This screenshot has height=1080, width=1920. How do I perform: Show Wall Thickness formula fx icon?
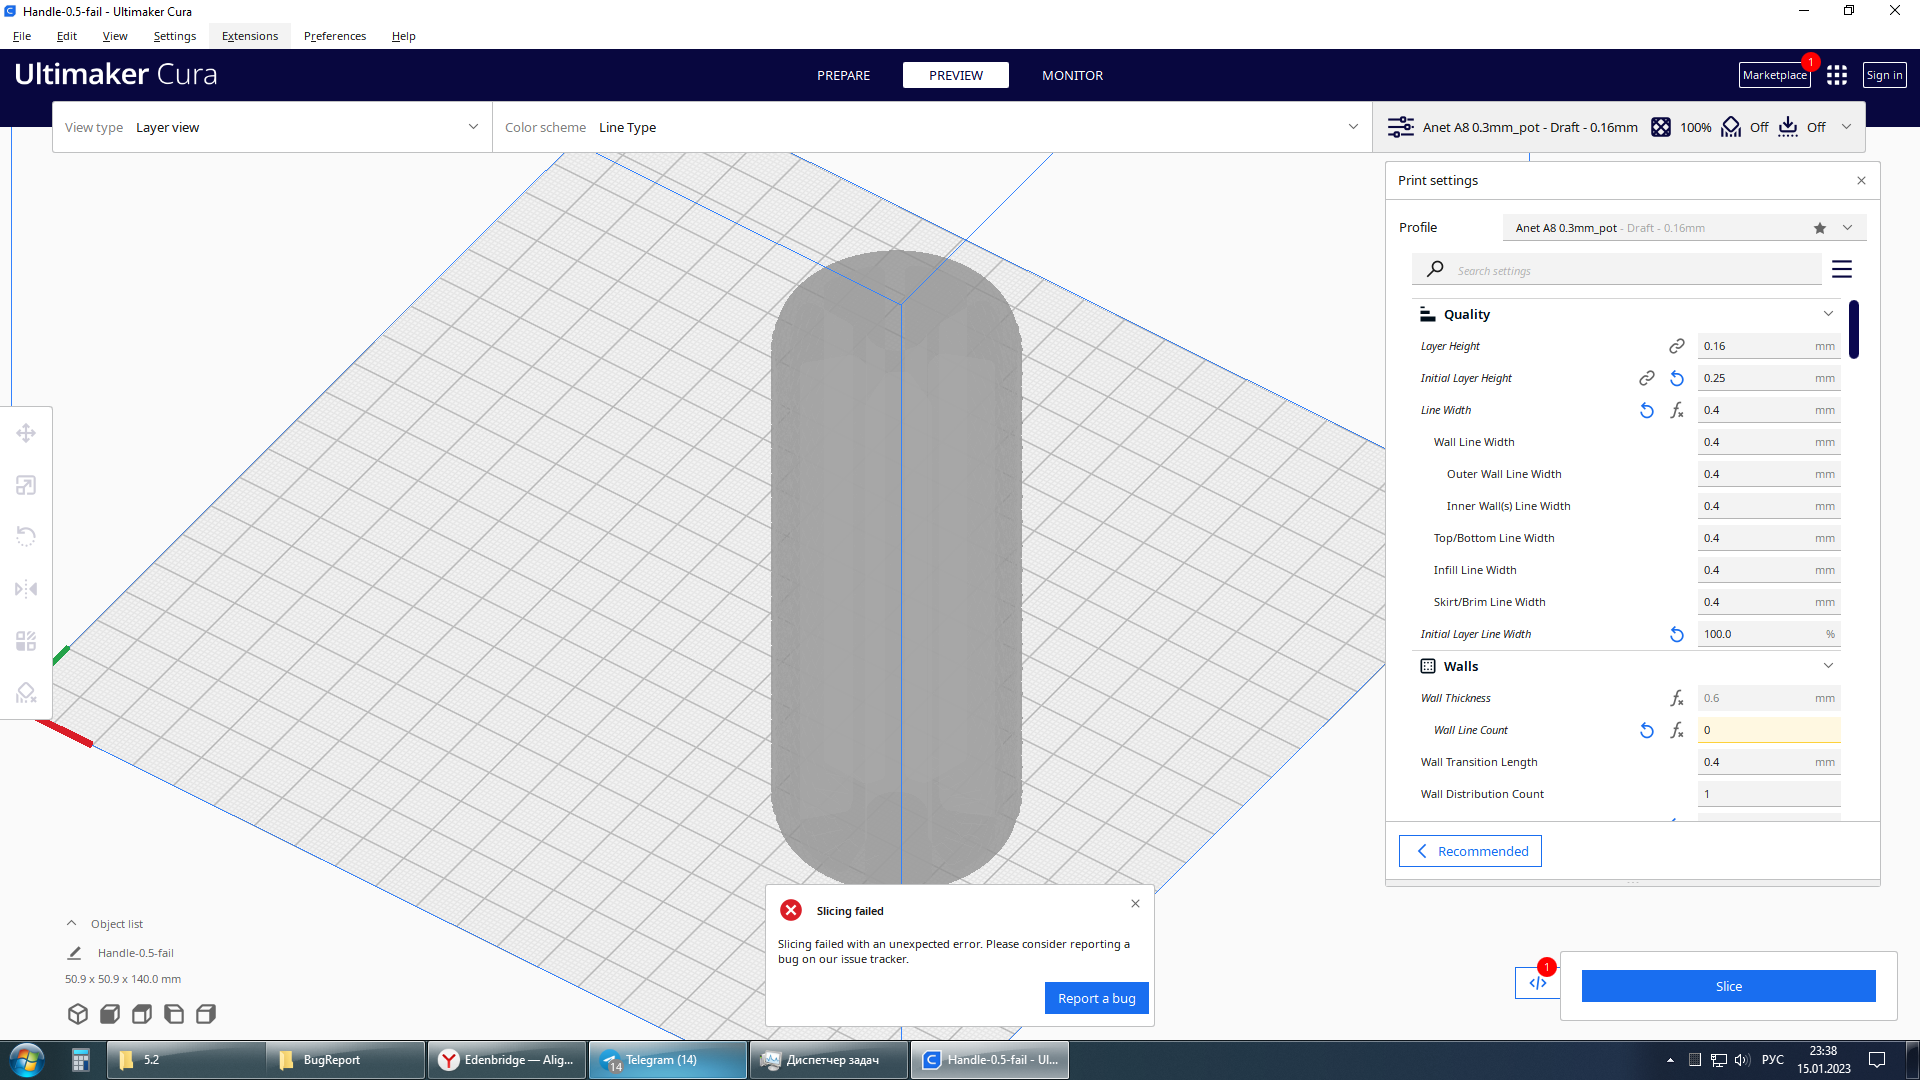pos(1677,698)
